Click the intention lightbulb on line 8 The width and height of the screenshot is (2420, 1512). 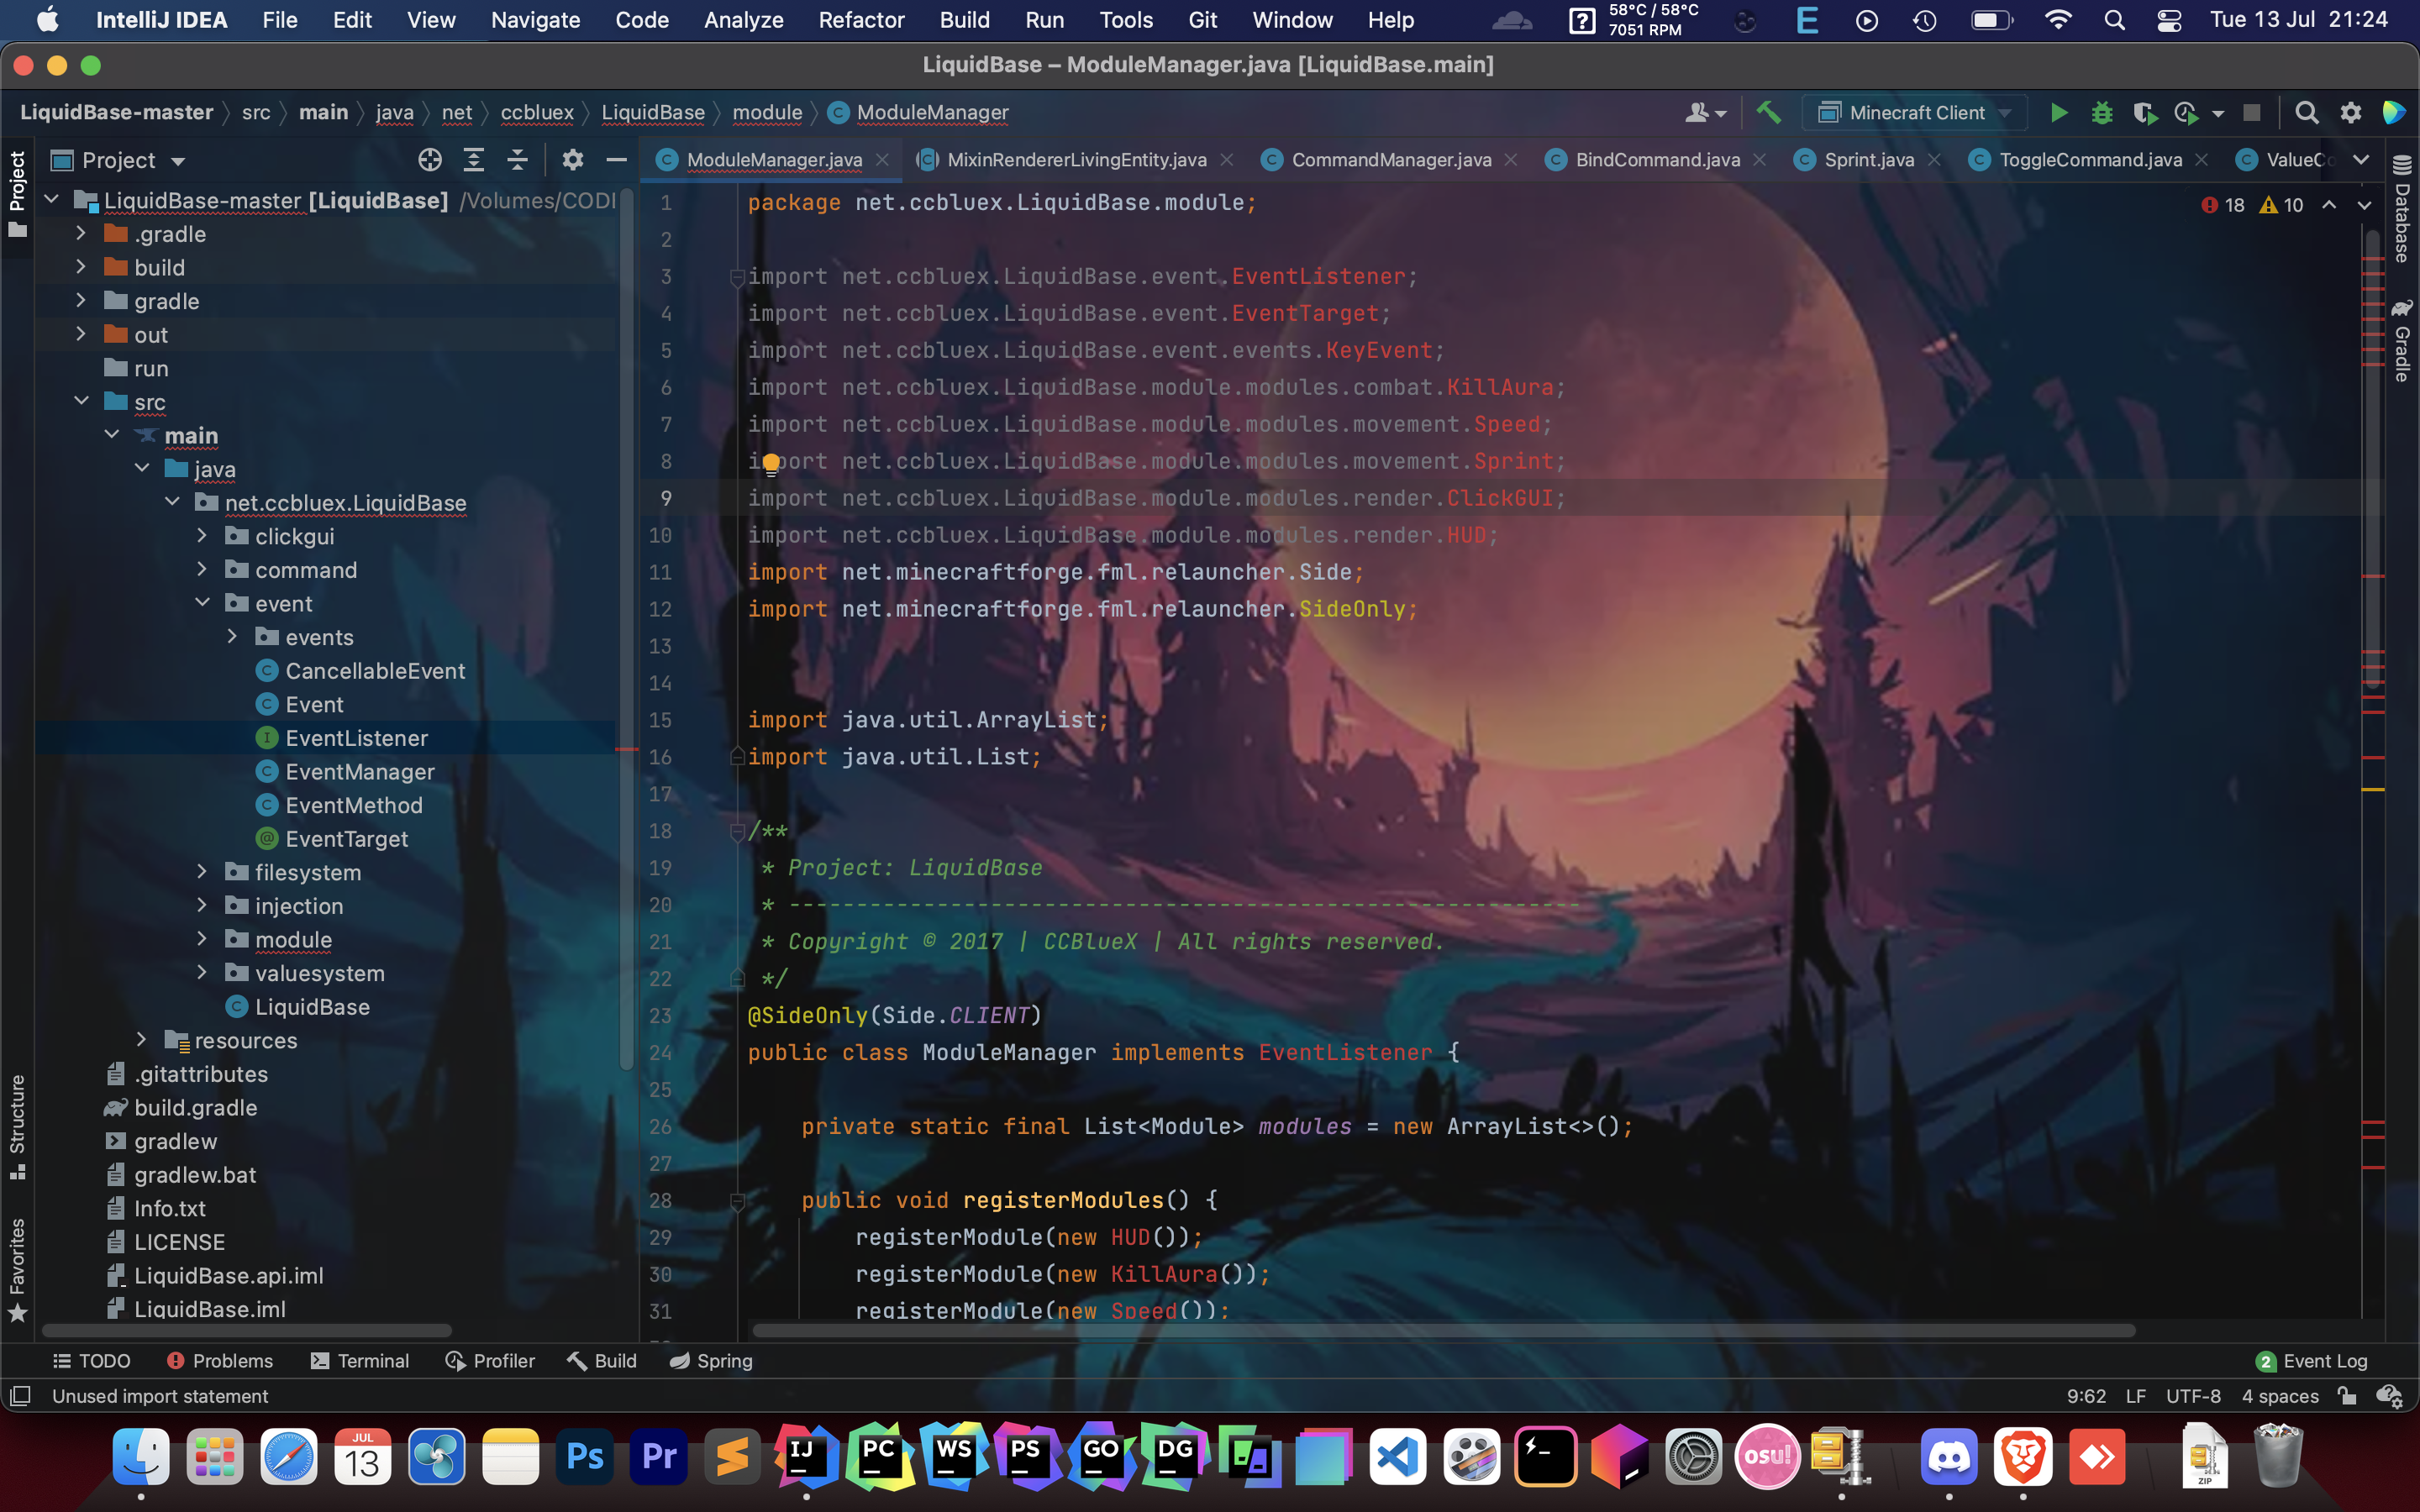click(x=771, y=463)
